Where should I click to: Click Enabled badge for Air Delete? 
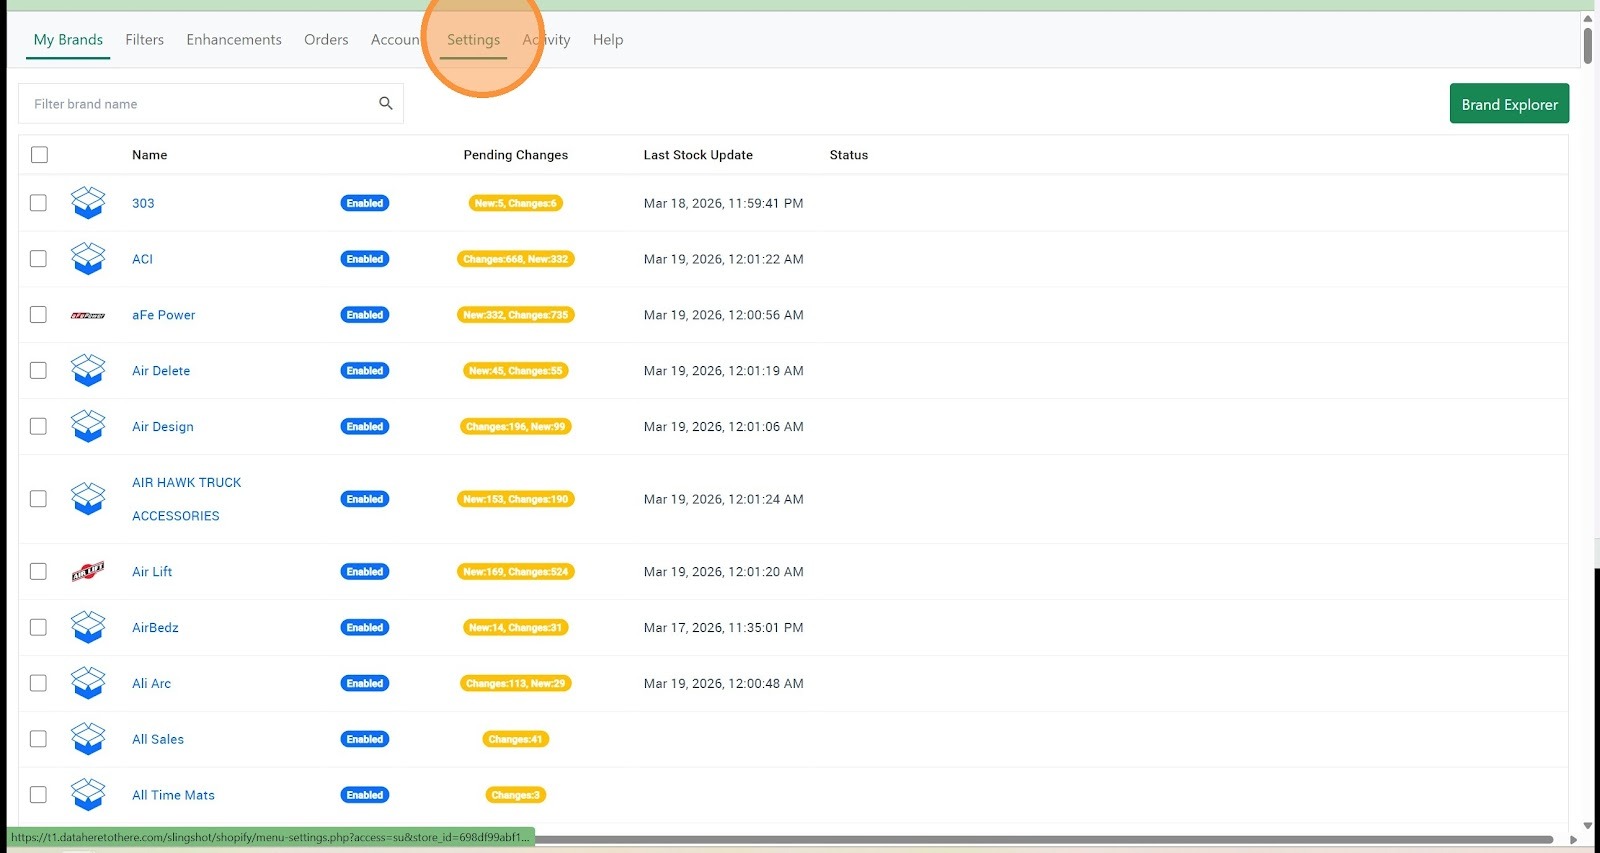(365, 371)
